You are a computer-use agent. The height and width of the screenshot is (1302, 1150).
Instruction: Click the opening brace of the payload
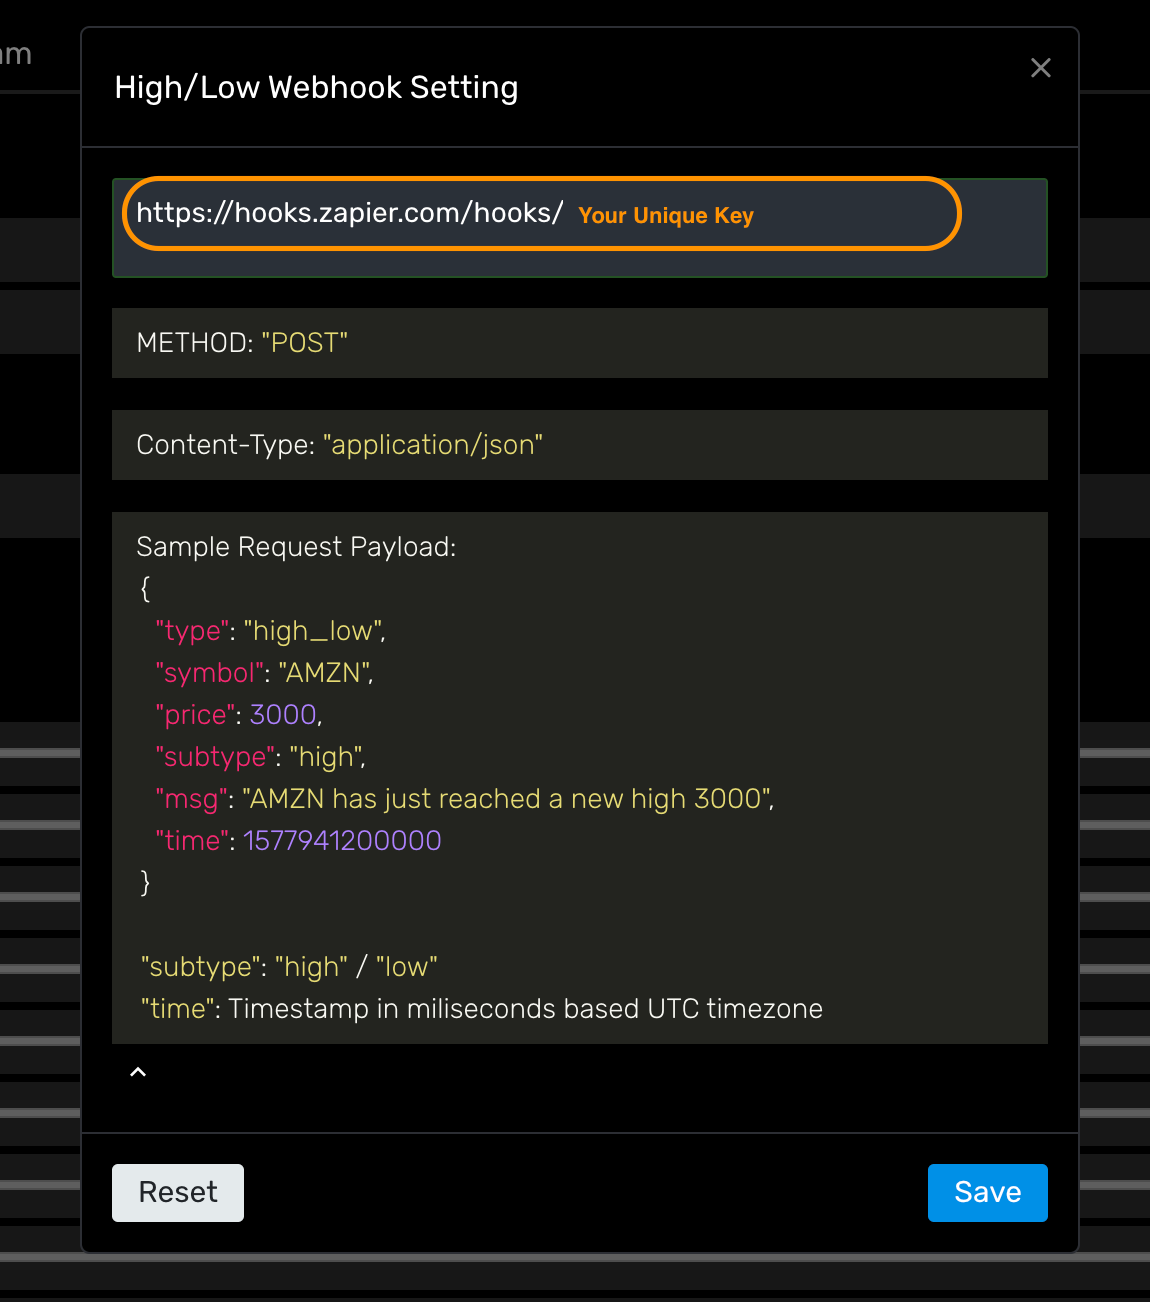(145, 589)
